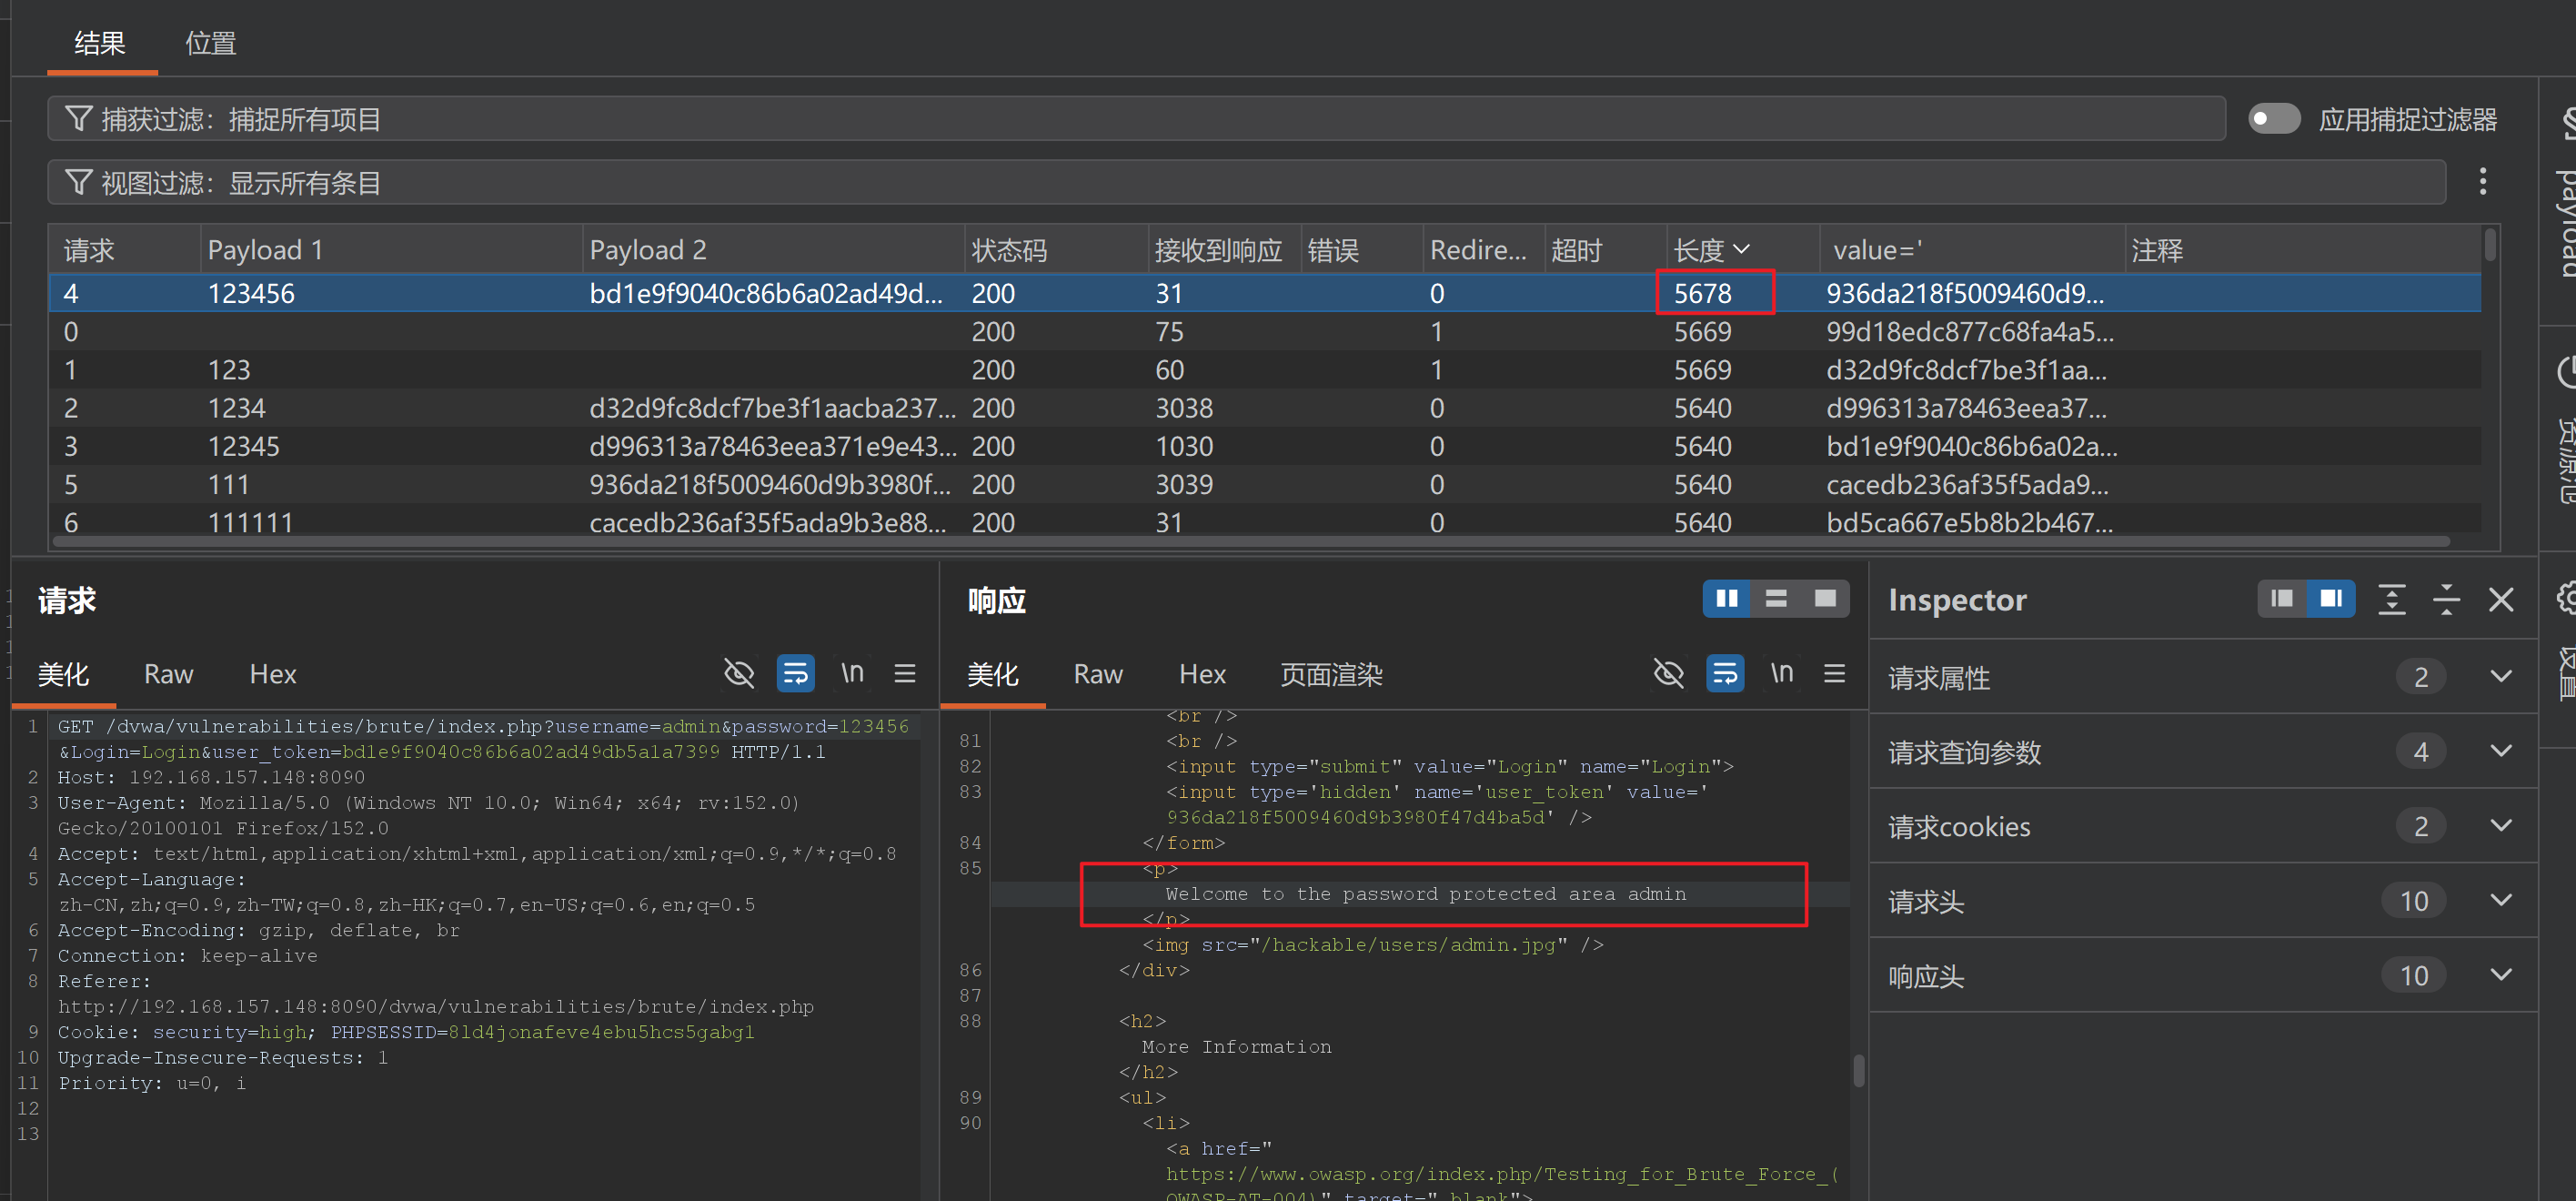Click the 状态码 column header
The height and width of the screenshot is (1201, 2576).
[x=1056, y=249]
